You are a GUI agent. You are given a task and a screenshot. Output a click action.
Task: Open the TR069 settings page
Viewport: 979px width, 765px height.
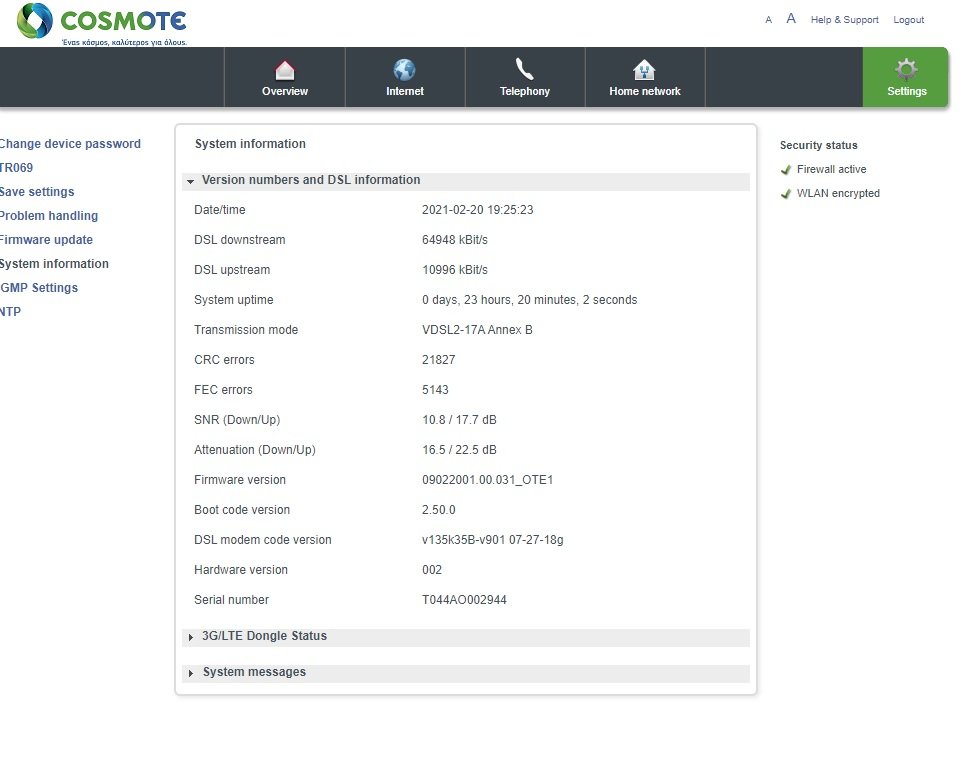[x=16, y=167]
